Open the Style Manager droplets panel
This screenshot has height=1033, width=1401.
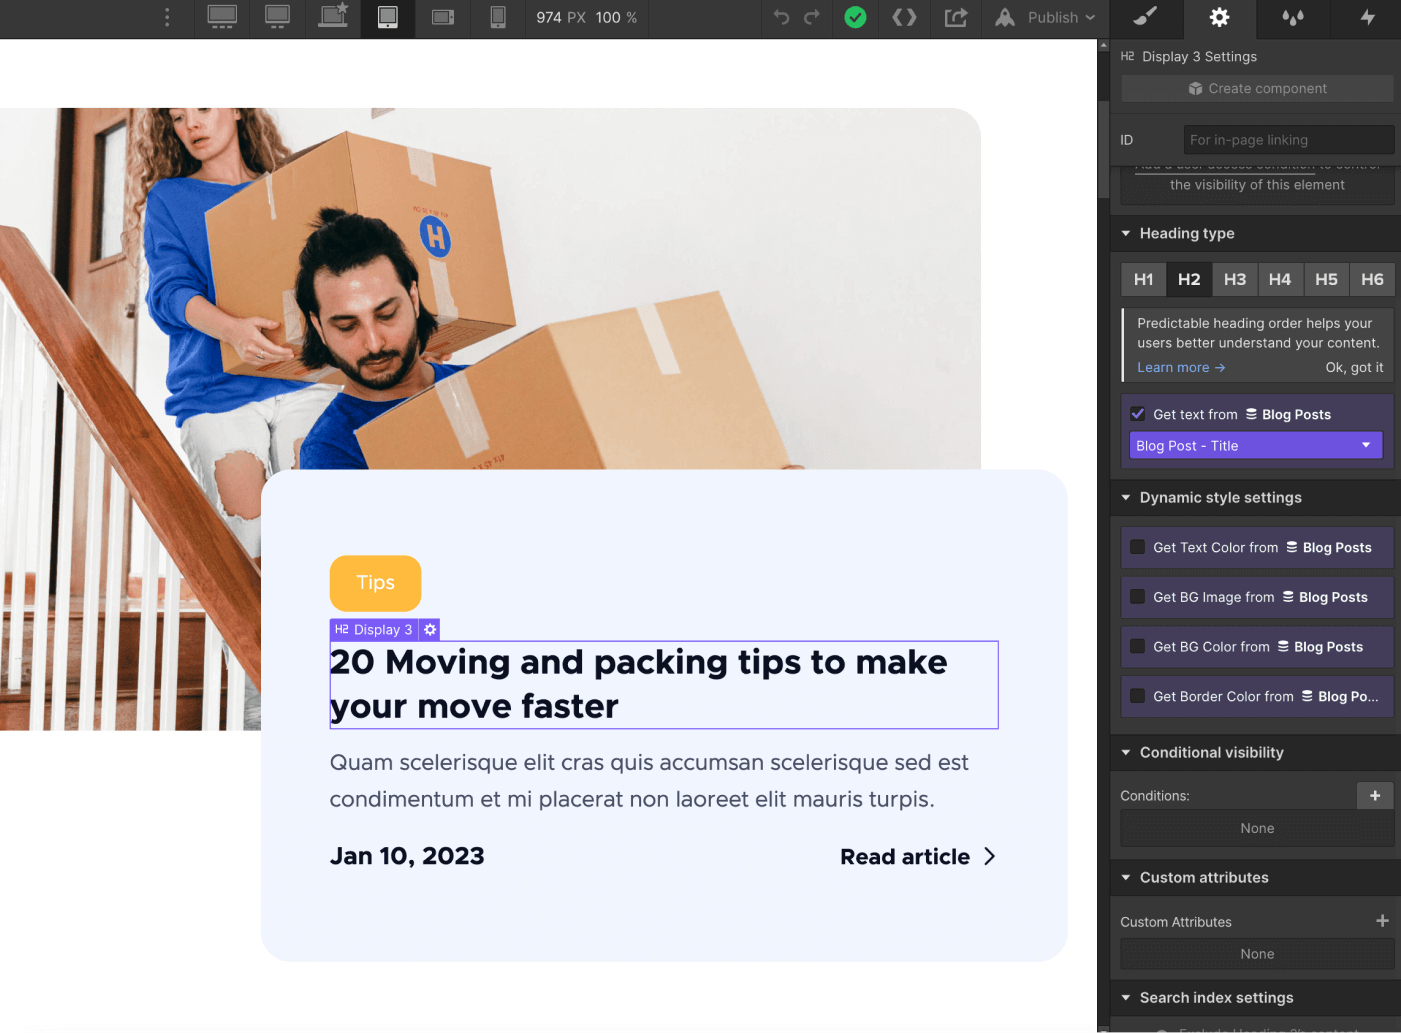[x=1293, y=18]
